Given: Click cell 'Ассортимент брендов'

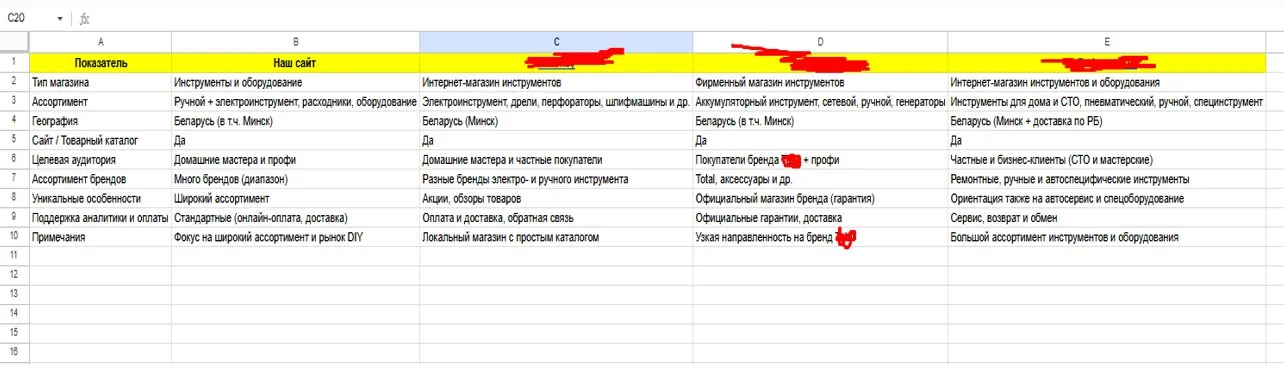Looking at the screenshot, I should tap(100, 179).
